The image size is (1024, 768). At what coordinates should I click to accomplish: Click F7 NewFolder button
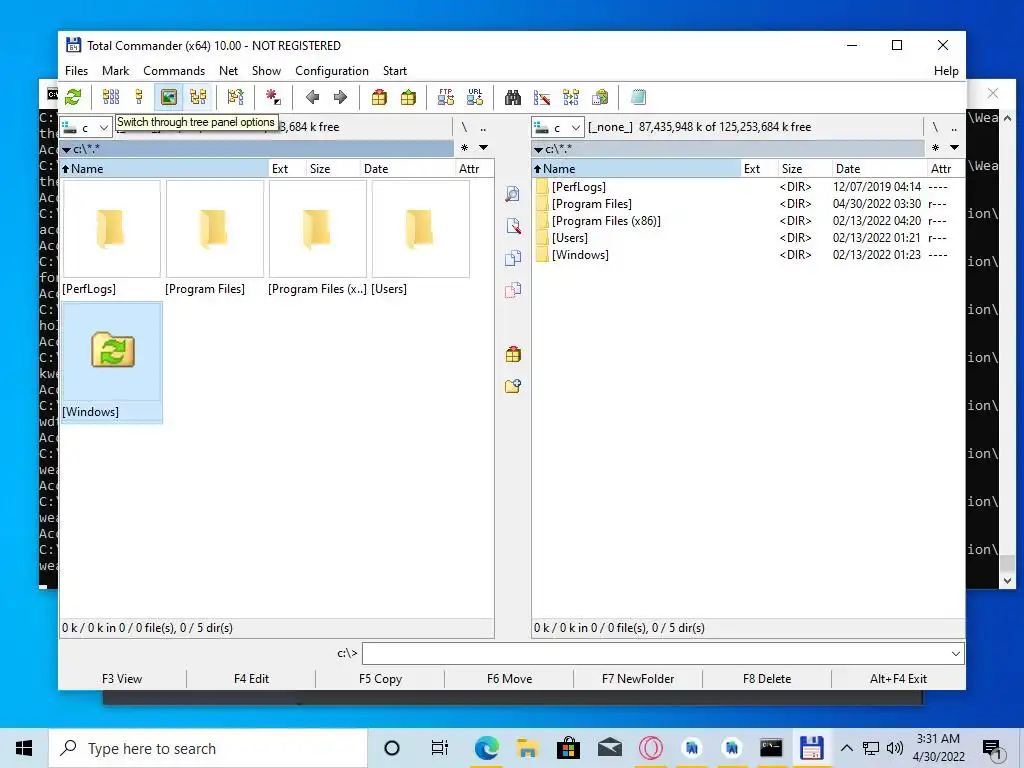pyautogui.click(x=638, y=679)
